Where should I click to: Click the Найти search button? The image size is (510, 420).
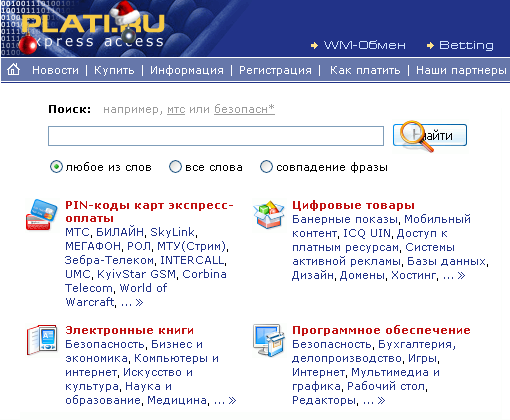click(430, 135)
